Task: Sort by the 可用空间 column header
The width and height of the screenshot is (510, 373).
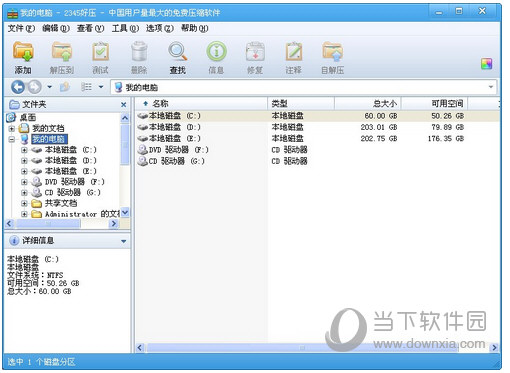Action: [x=434, y=104]
